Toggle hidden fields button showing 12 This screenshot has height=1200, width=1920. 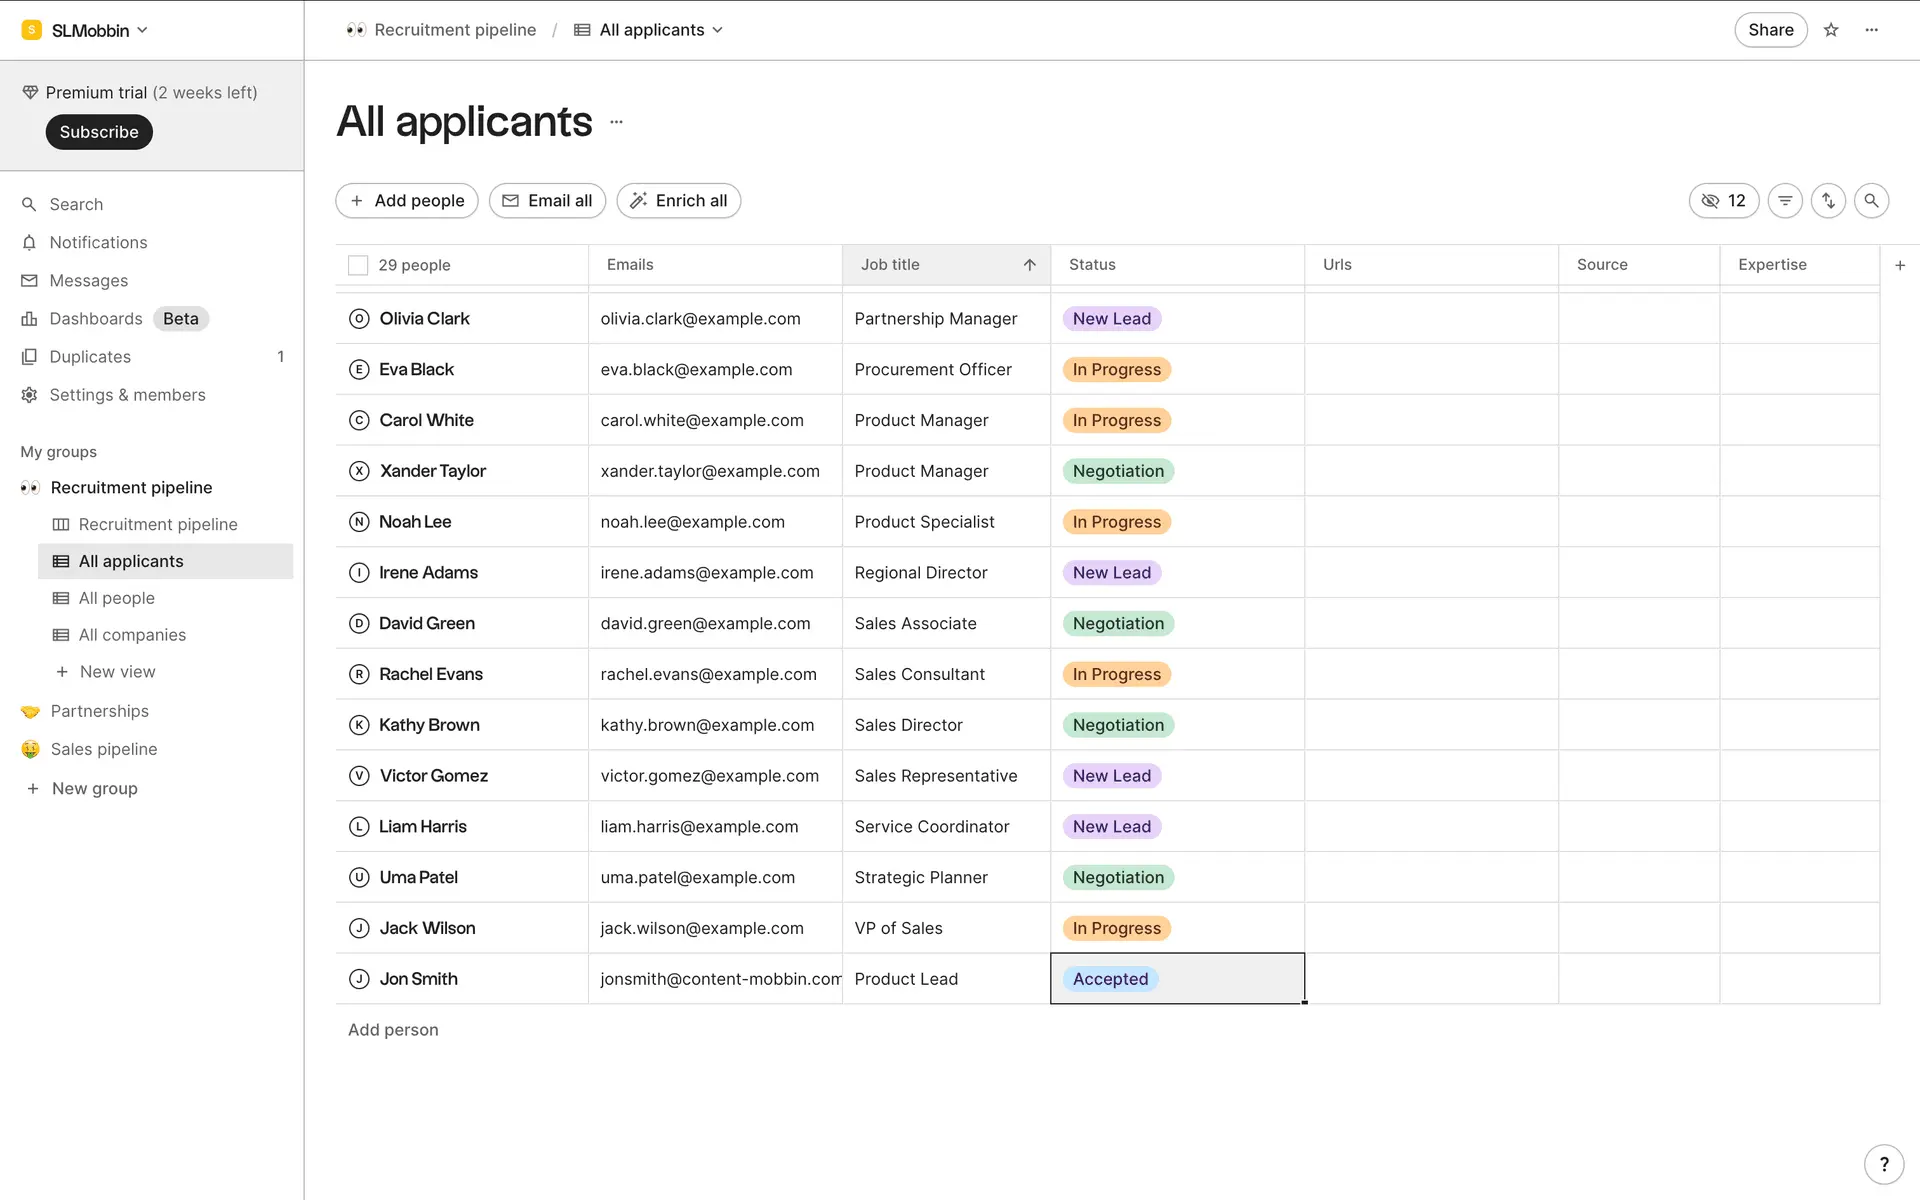pyautogui.click(x=1723, y=201)
